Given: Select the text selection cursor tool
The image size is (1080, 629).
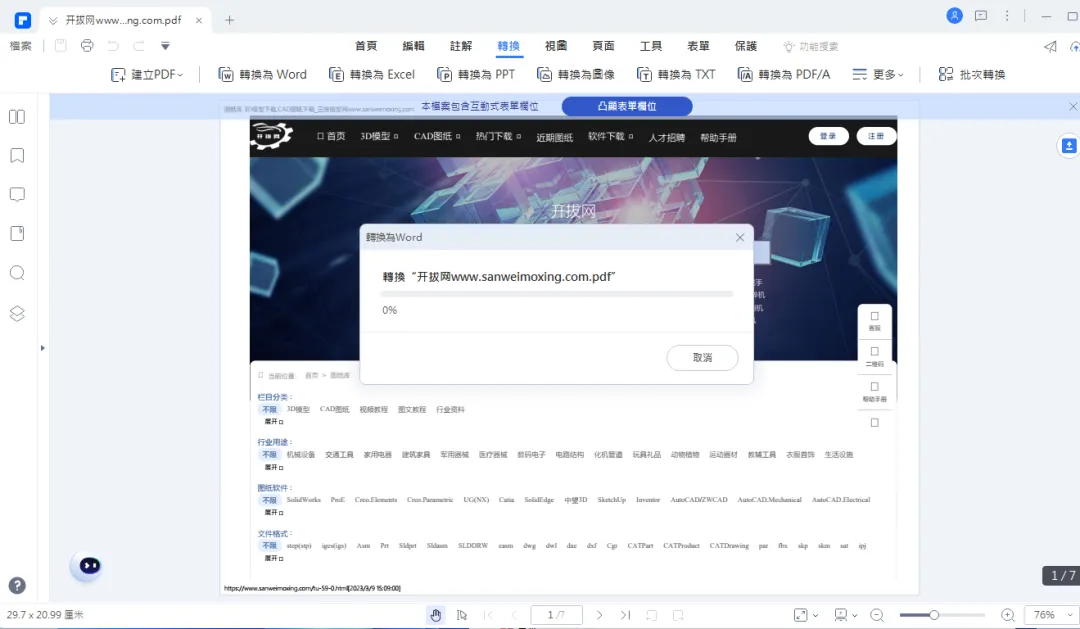Looking at the screenshot, I should coord(462,615).
